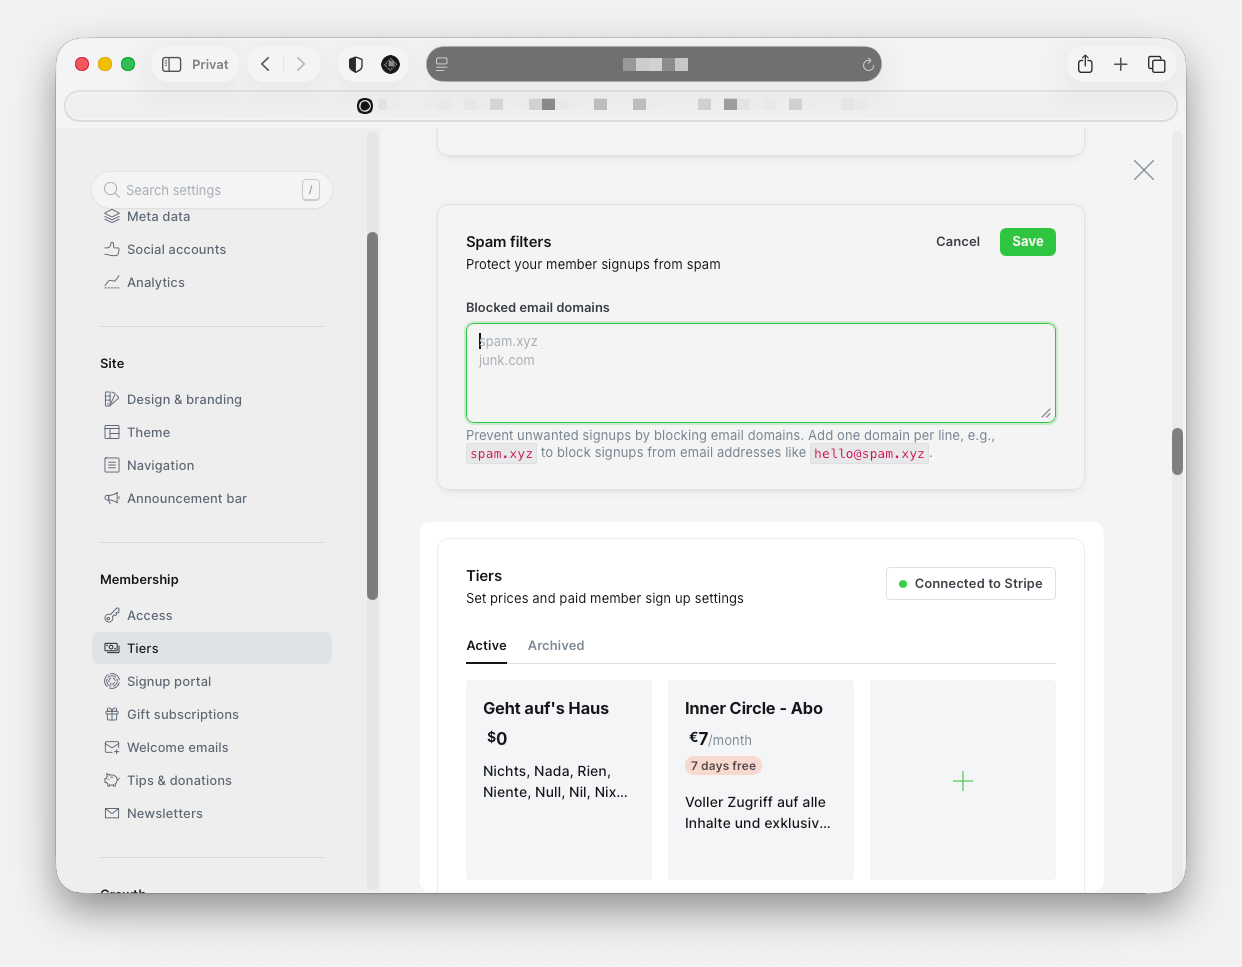Click the pinned tab circle icon
The image size is (1242, 967).
click(365, 105)
